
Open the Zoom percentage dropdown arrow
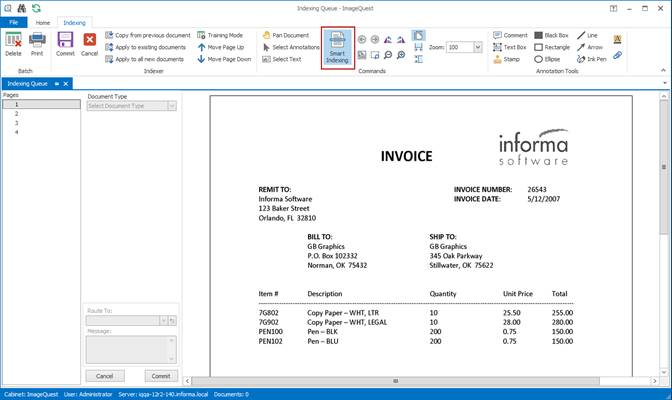pyautogui.click(x=478, y=47)
